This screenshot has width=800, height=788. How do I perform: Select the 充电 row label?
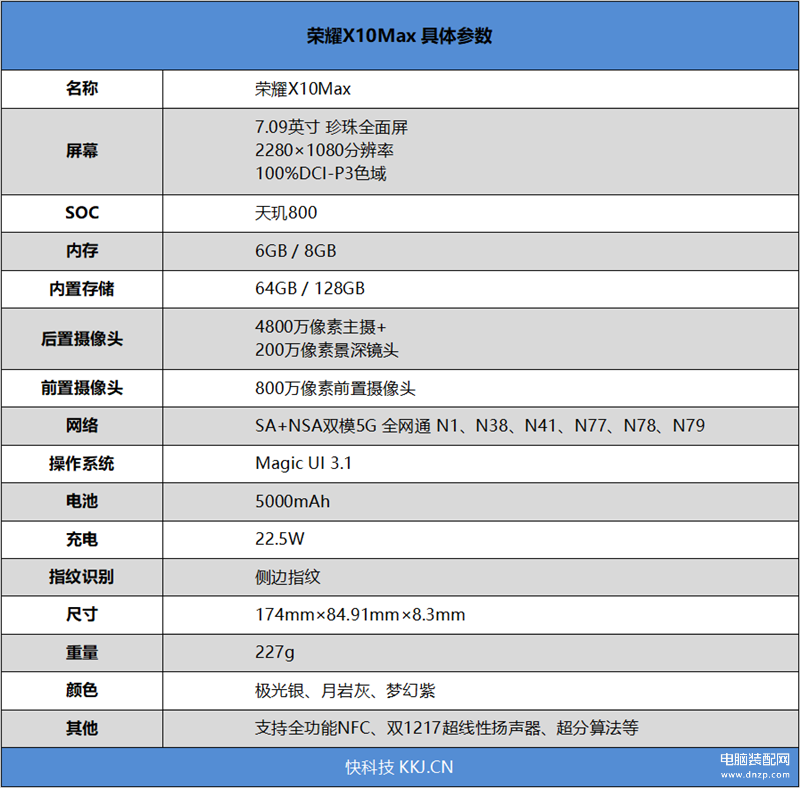[82, 539]
